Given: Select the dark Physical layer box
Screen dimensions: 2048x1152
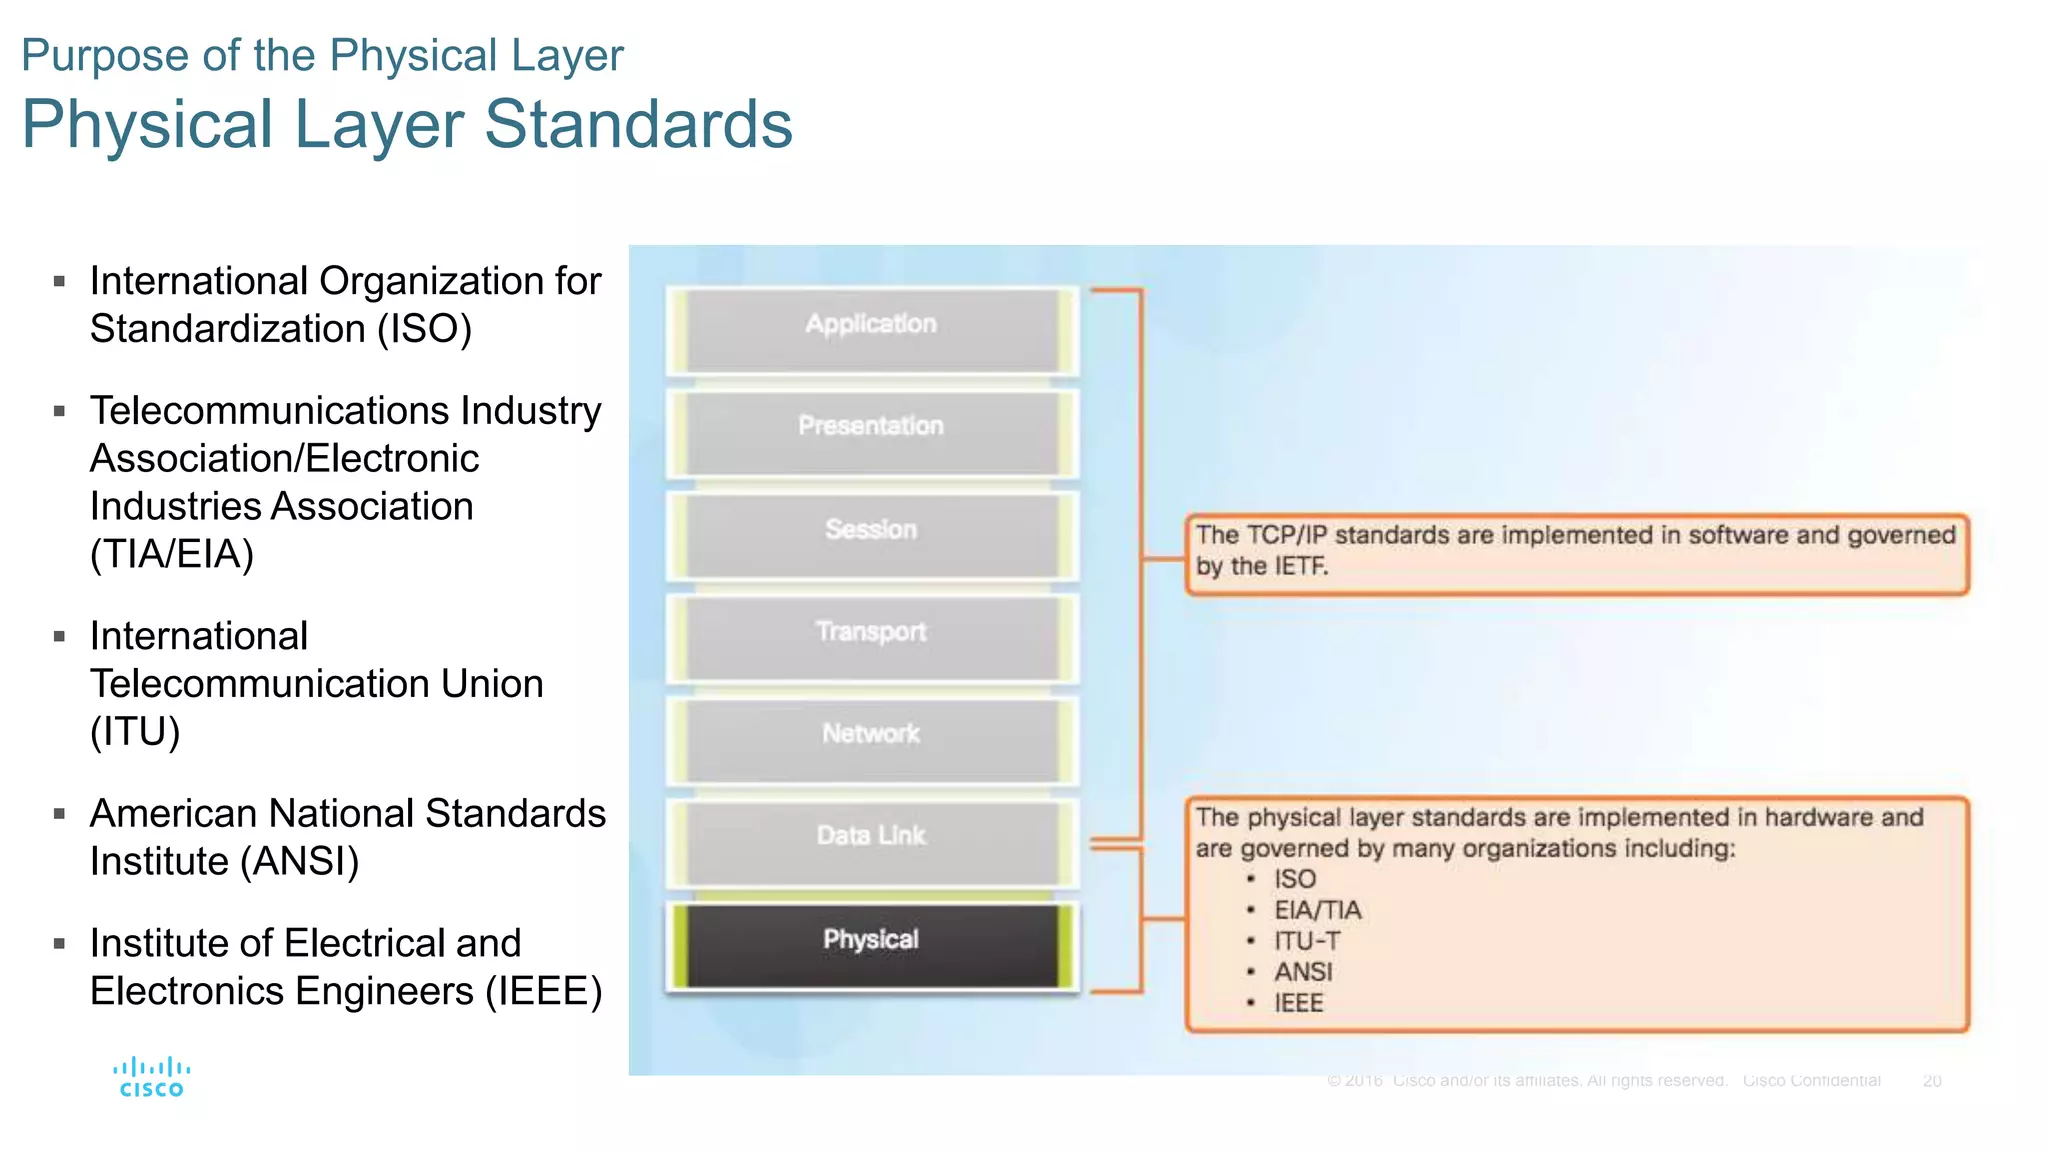Looking at the screenshot, I should (871, 943).
